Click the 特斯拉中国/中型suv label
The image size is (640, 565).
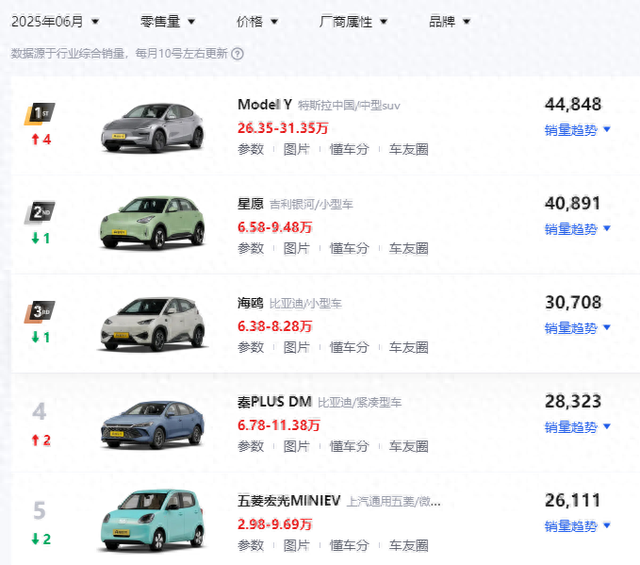[x=349, y=105]
